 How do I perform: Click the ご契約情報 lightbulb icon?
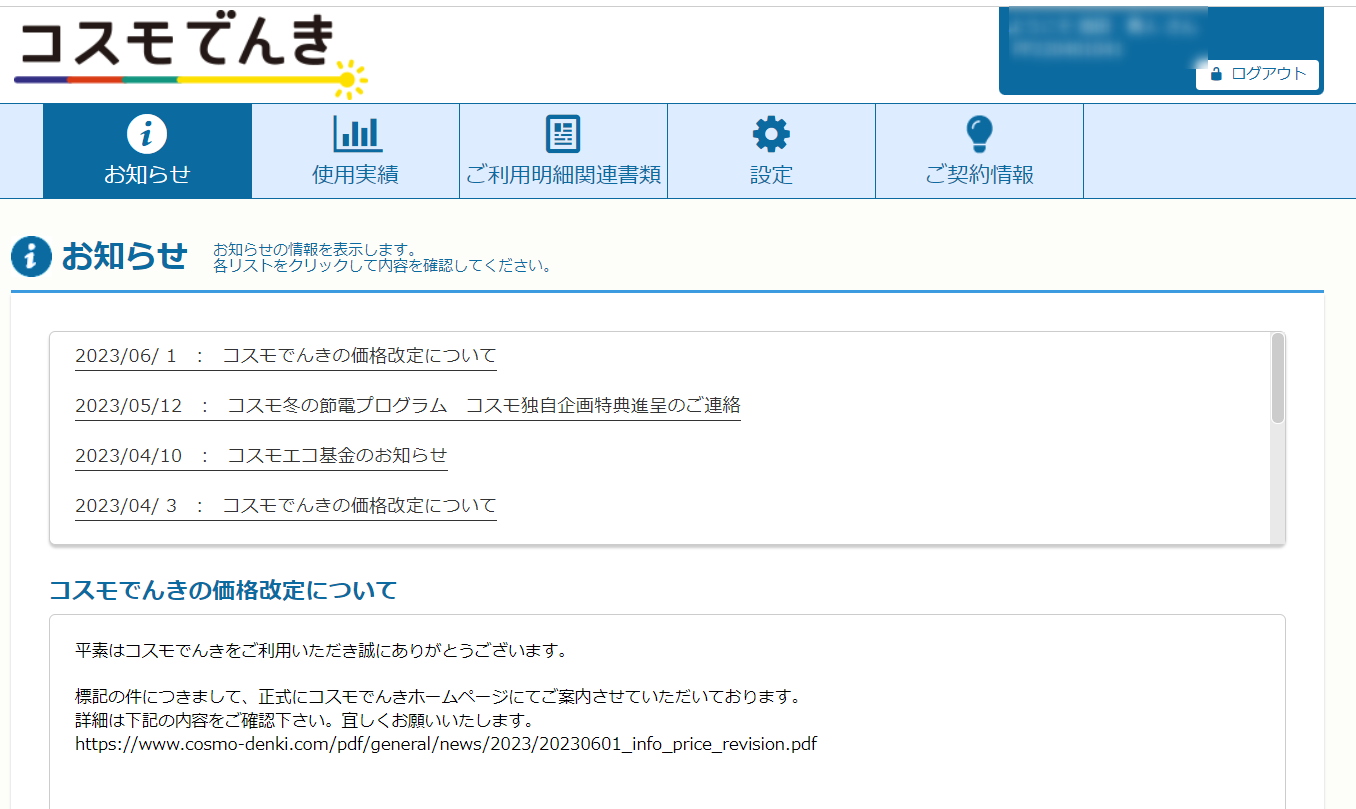click(x=979, y=133)
